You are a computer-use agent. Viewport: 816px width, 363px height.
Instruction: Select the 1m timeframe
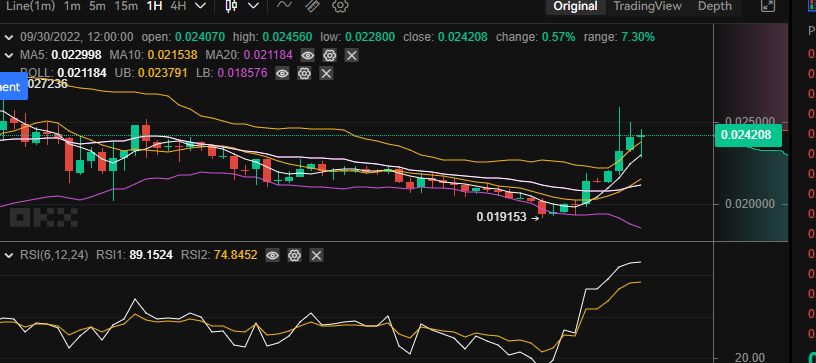coord(72,6)
